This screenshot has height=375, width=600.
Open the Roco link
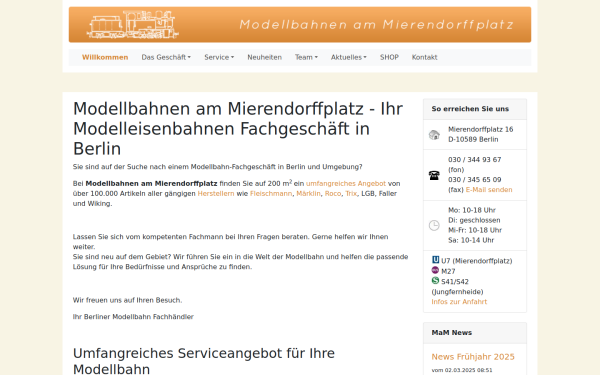tap(333, 194)
